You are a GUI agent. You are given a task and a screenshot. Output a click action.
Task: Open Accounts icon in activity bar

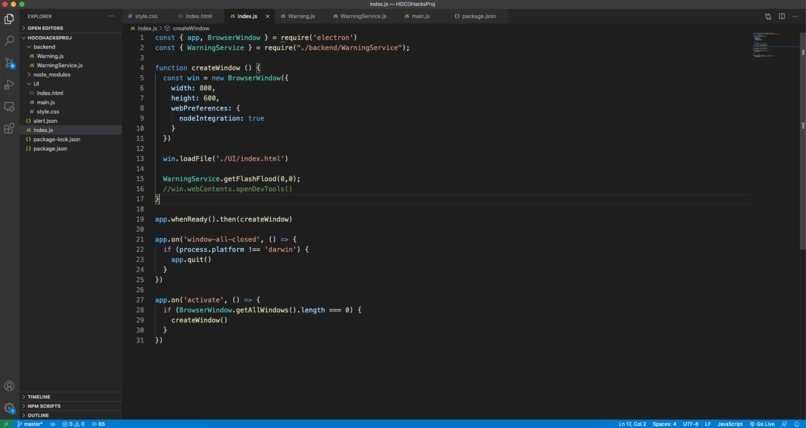(9, 386)
